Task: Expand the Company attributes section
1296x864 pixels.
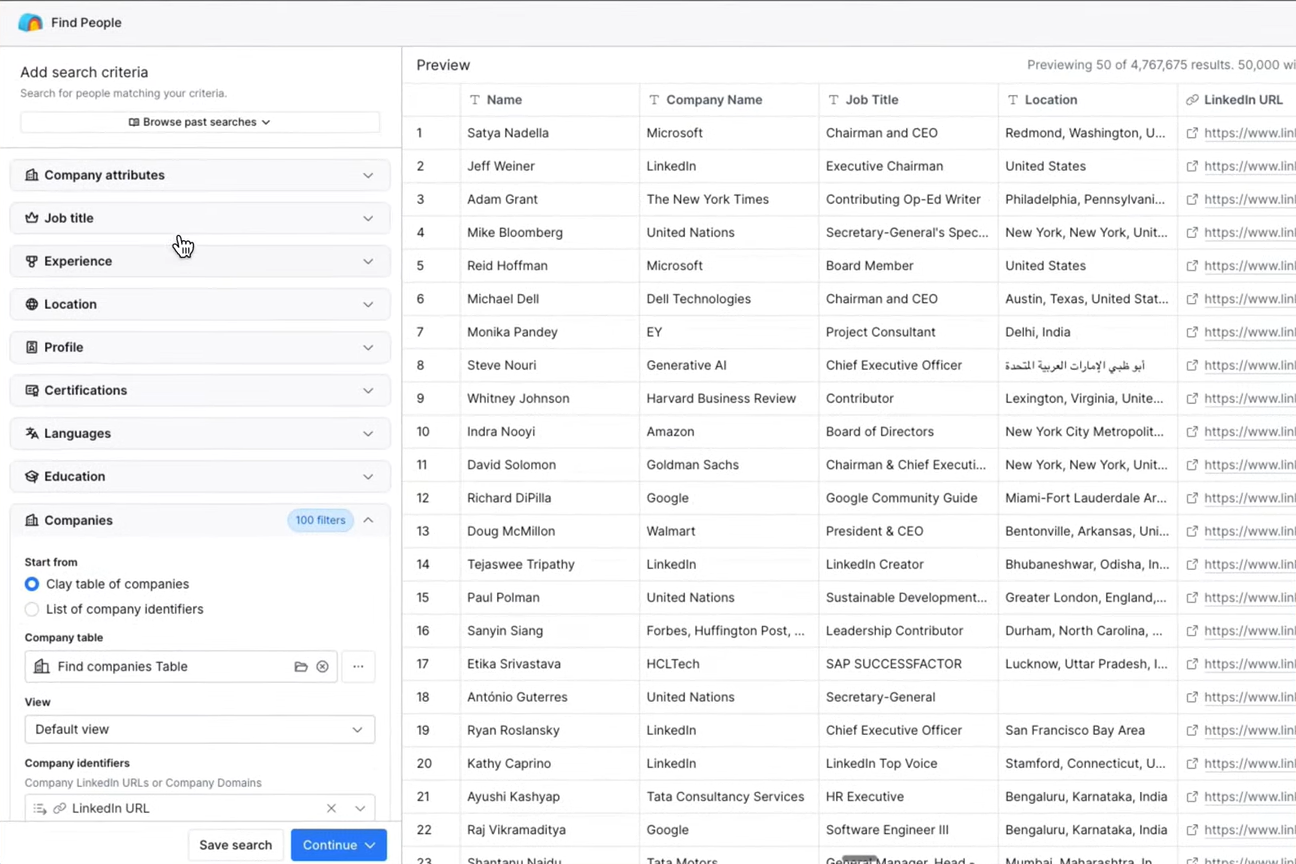Action: [x=200, y=175]
